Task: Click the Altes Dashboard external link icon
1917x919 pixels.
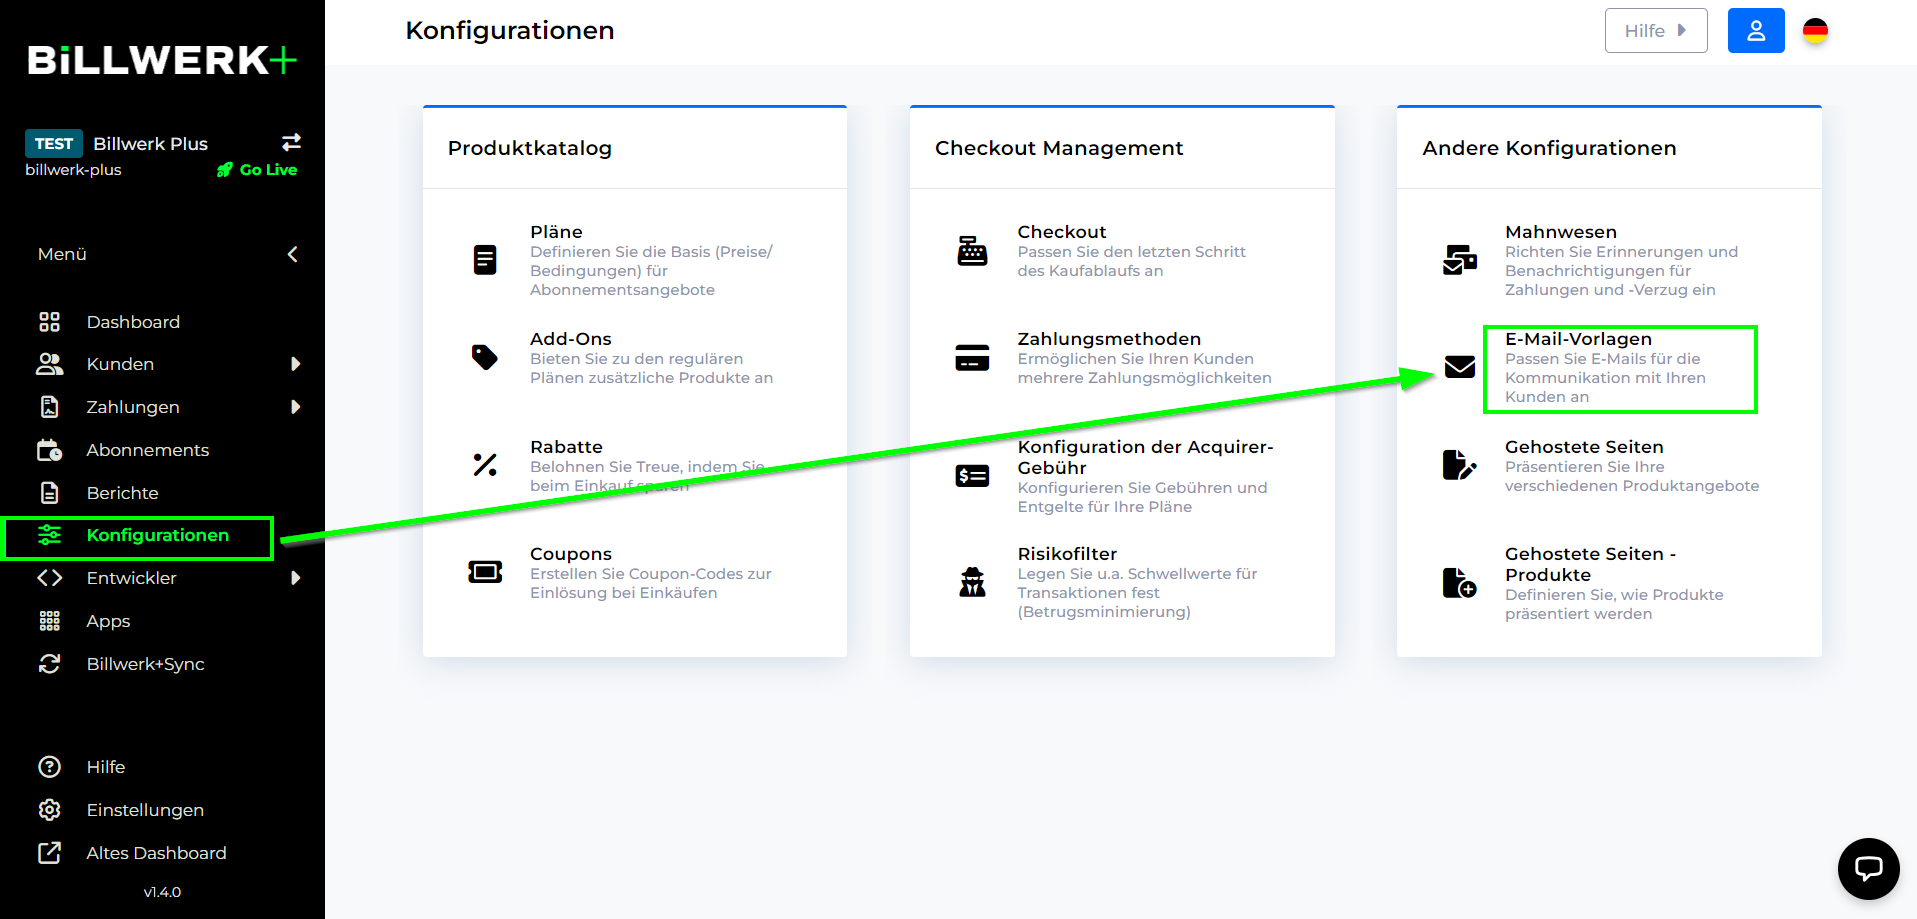Action: point(49,853)
